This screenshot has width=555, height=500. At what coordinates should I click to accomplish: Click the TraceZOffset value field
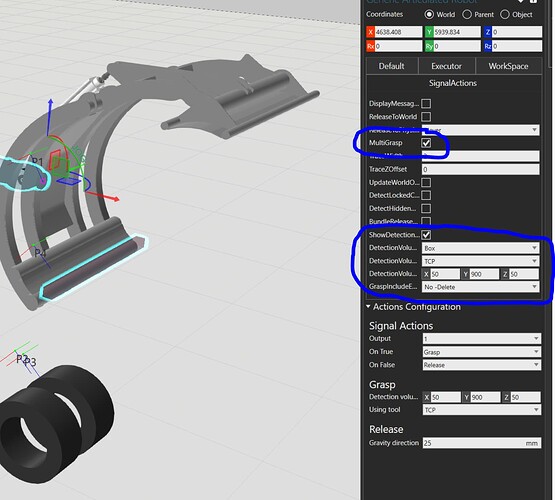[x=480, y=169]
